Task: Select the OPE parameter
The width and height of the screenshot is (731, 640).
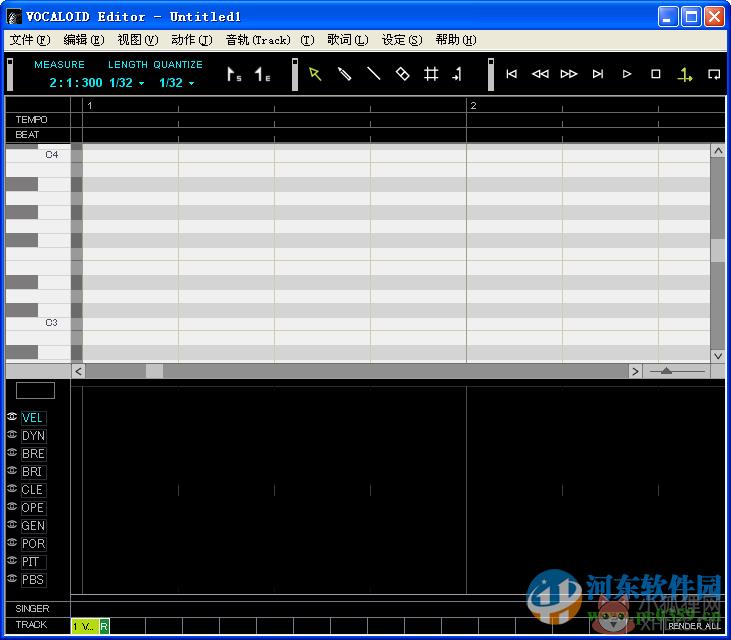Action: [x=34, y=508]
